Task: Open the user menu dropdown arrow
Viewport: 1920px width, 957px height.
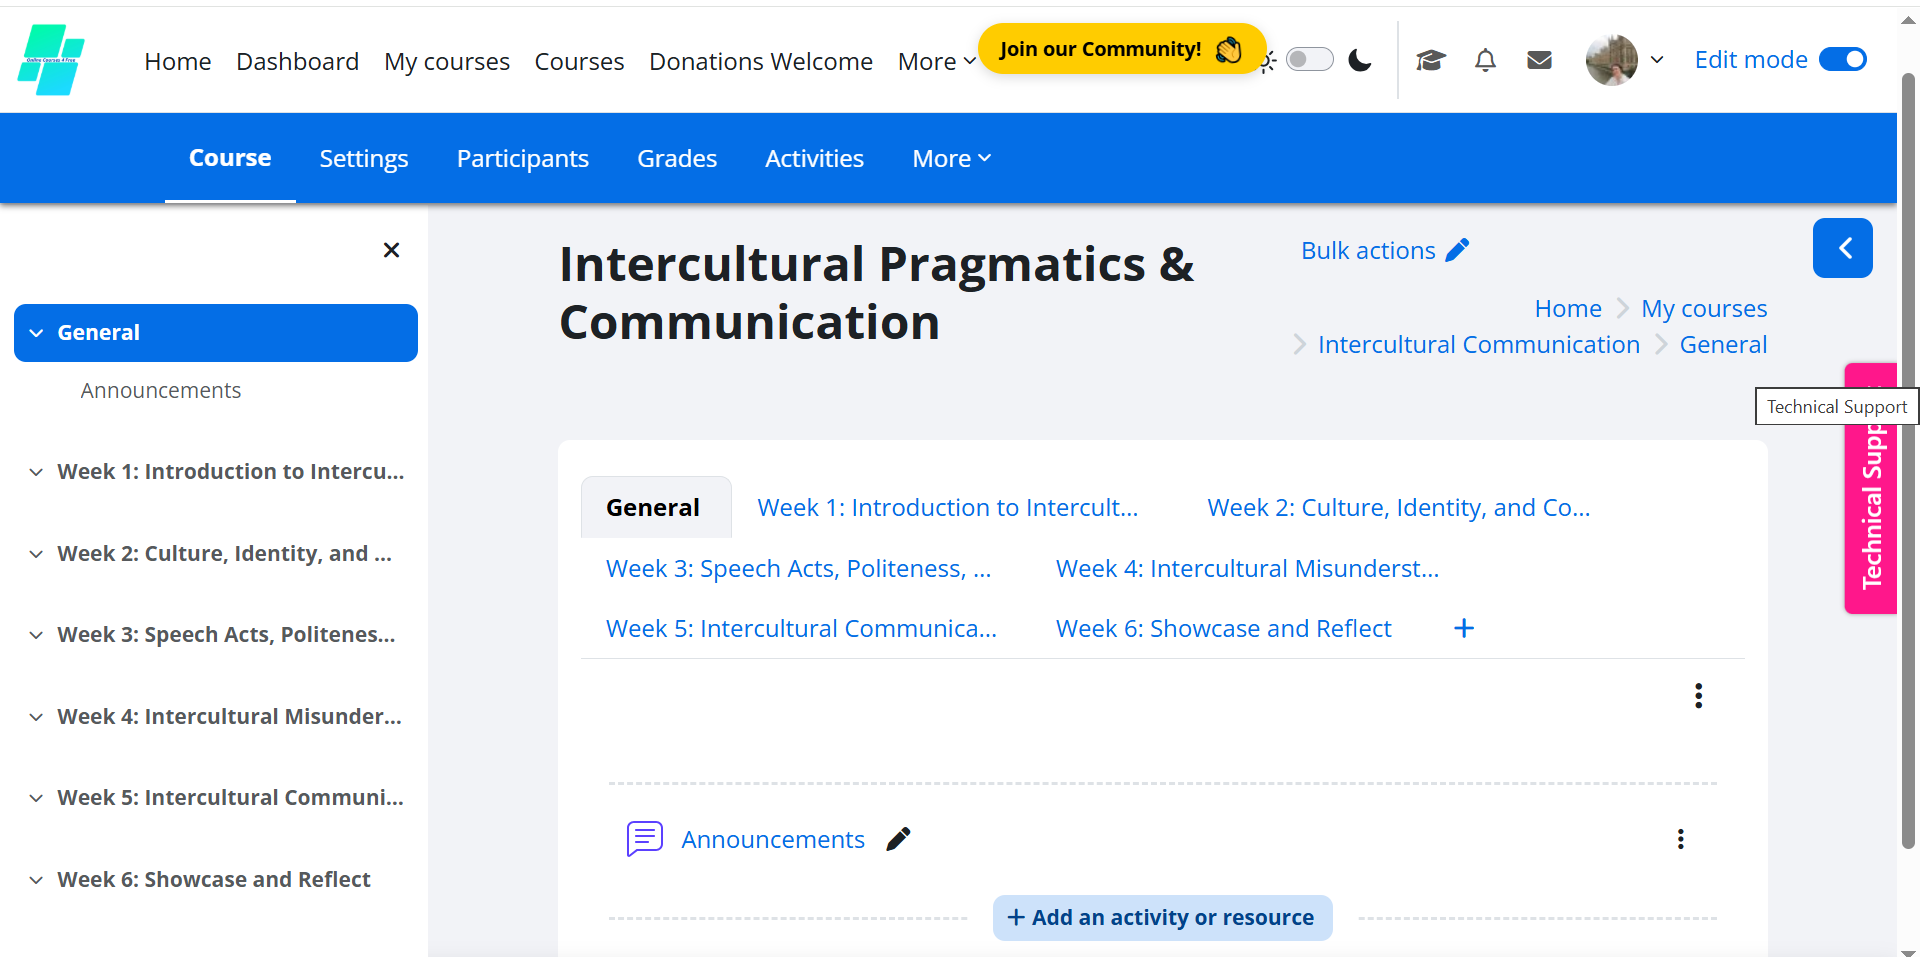Action: click(1657, 60)
